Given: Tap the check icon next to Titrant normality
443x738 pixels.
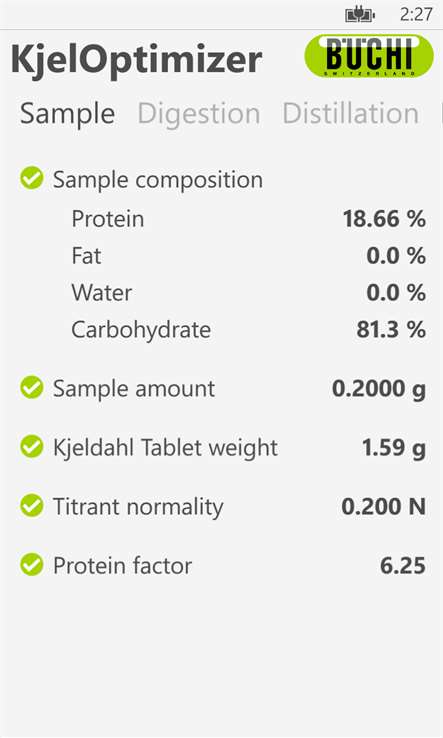Looking at the screenshot, I should (32, 506).
